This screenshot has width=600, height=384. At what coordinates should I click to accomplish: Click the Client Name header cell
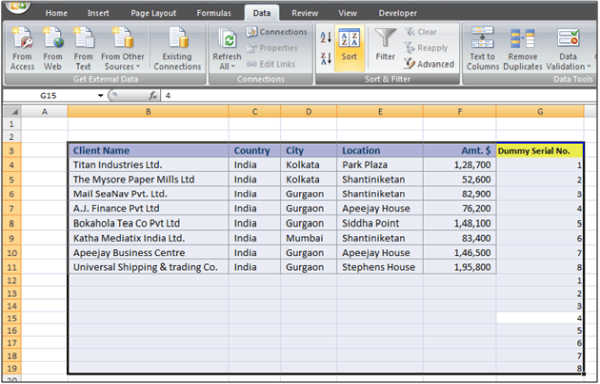(x=148, y=150)
